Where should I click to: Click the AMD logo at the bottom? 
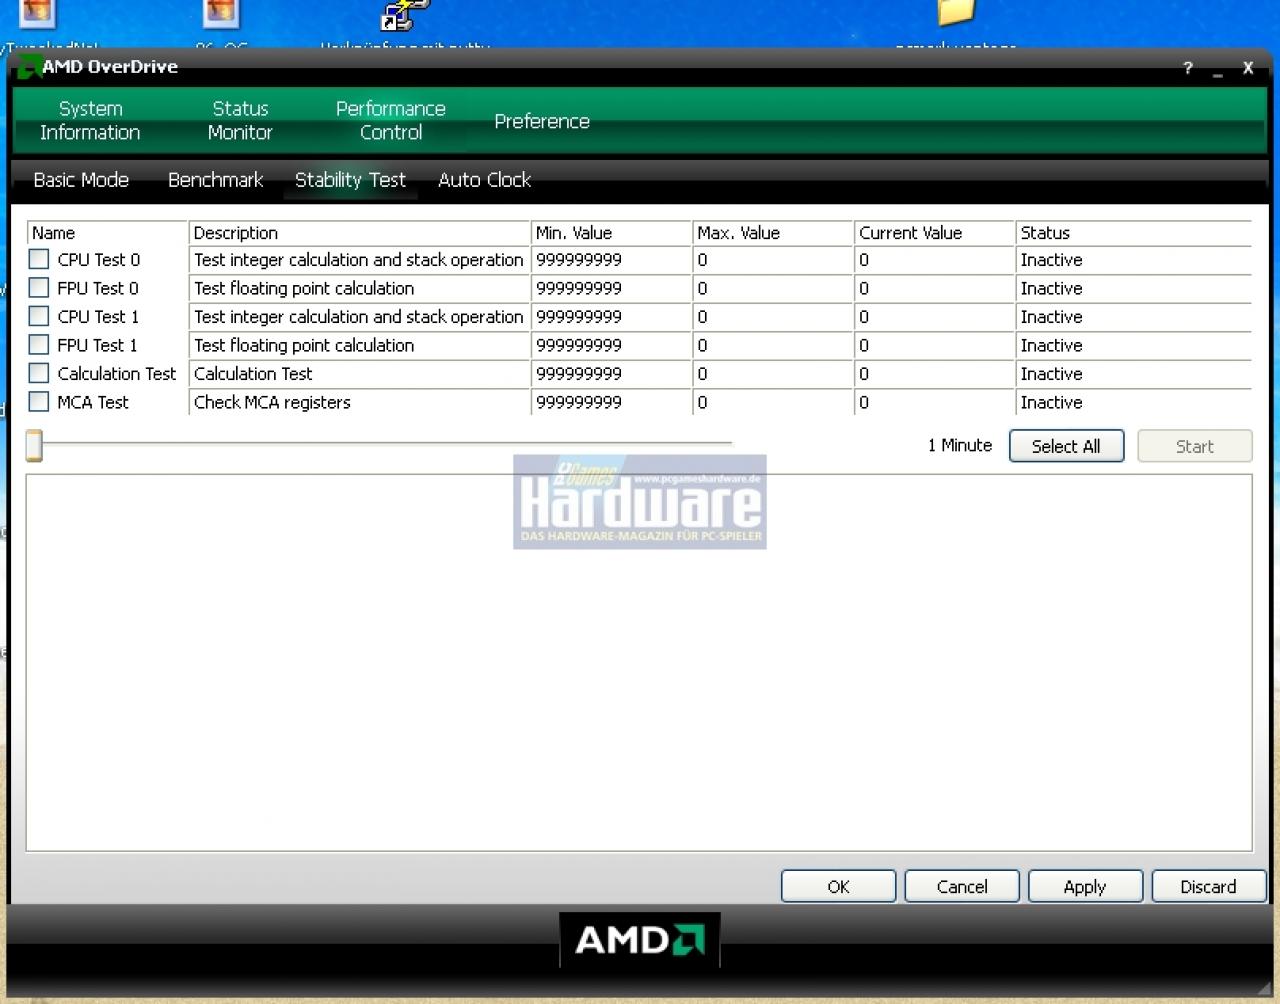click(639, 940)
